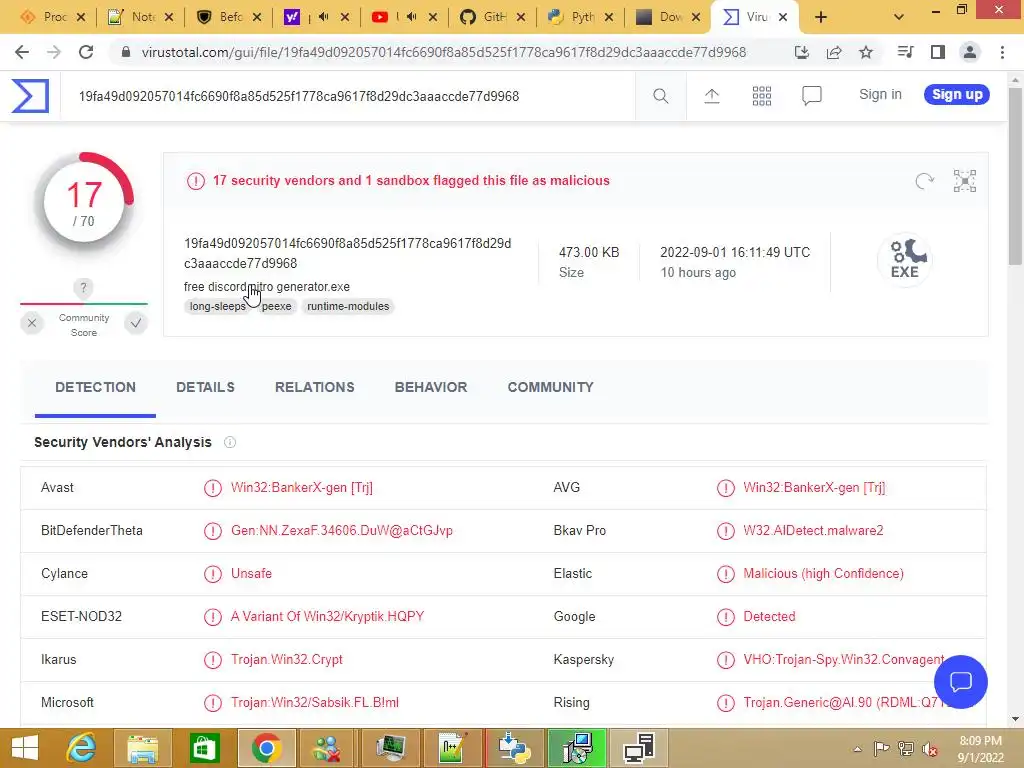The height and width of the screenshot is (768, 1024).
Task: Click the hash search input field
Action: coord(347,96)
